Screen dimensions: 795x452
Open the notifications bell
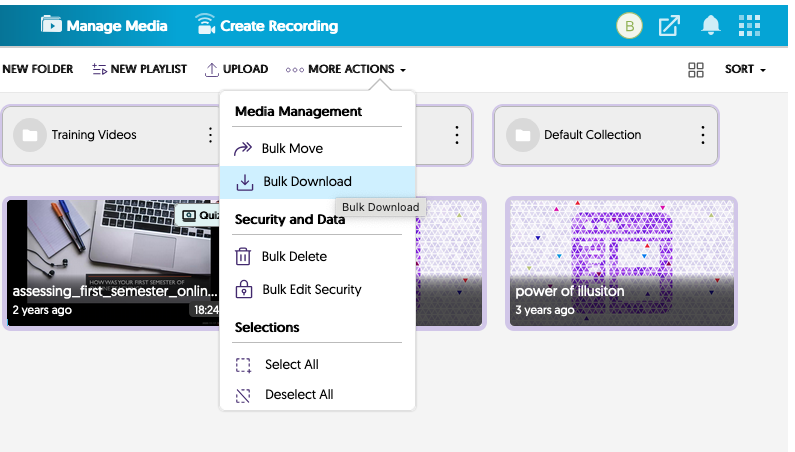711,26
